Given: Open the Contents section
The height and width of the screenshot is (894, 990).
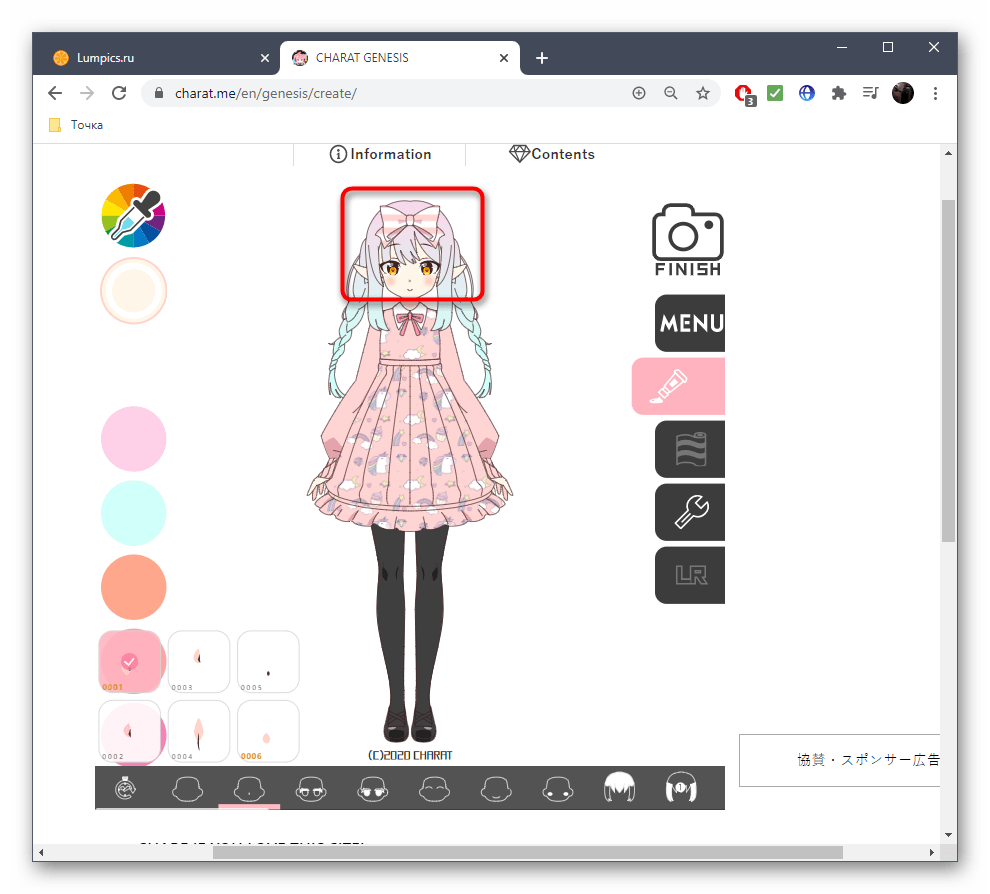Looking at the screenshot, I should coord(552,154).
